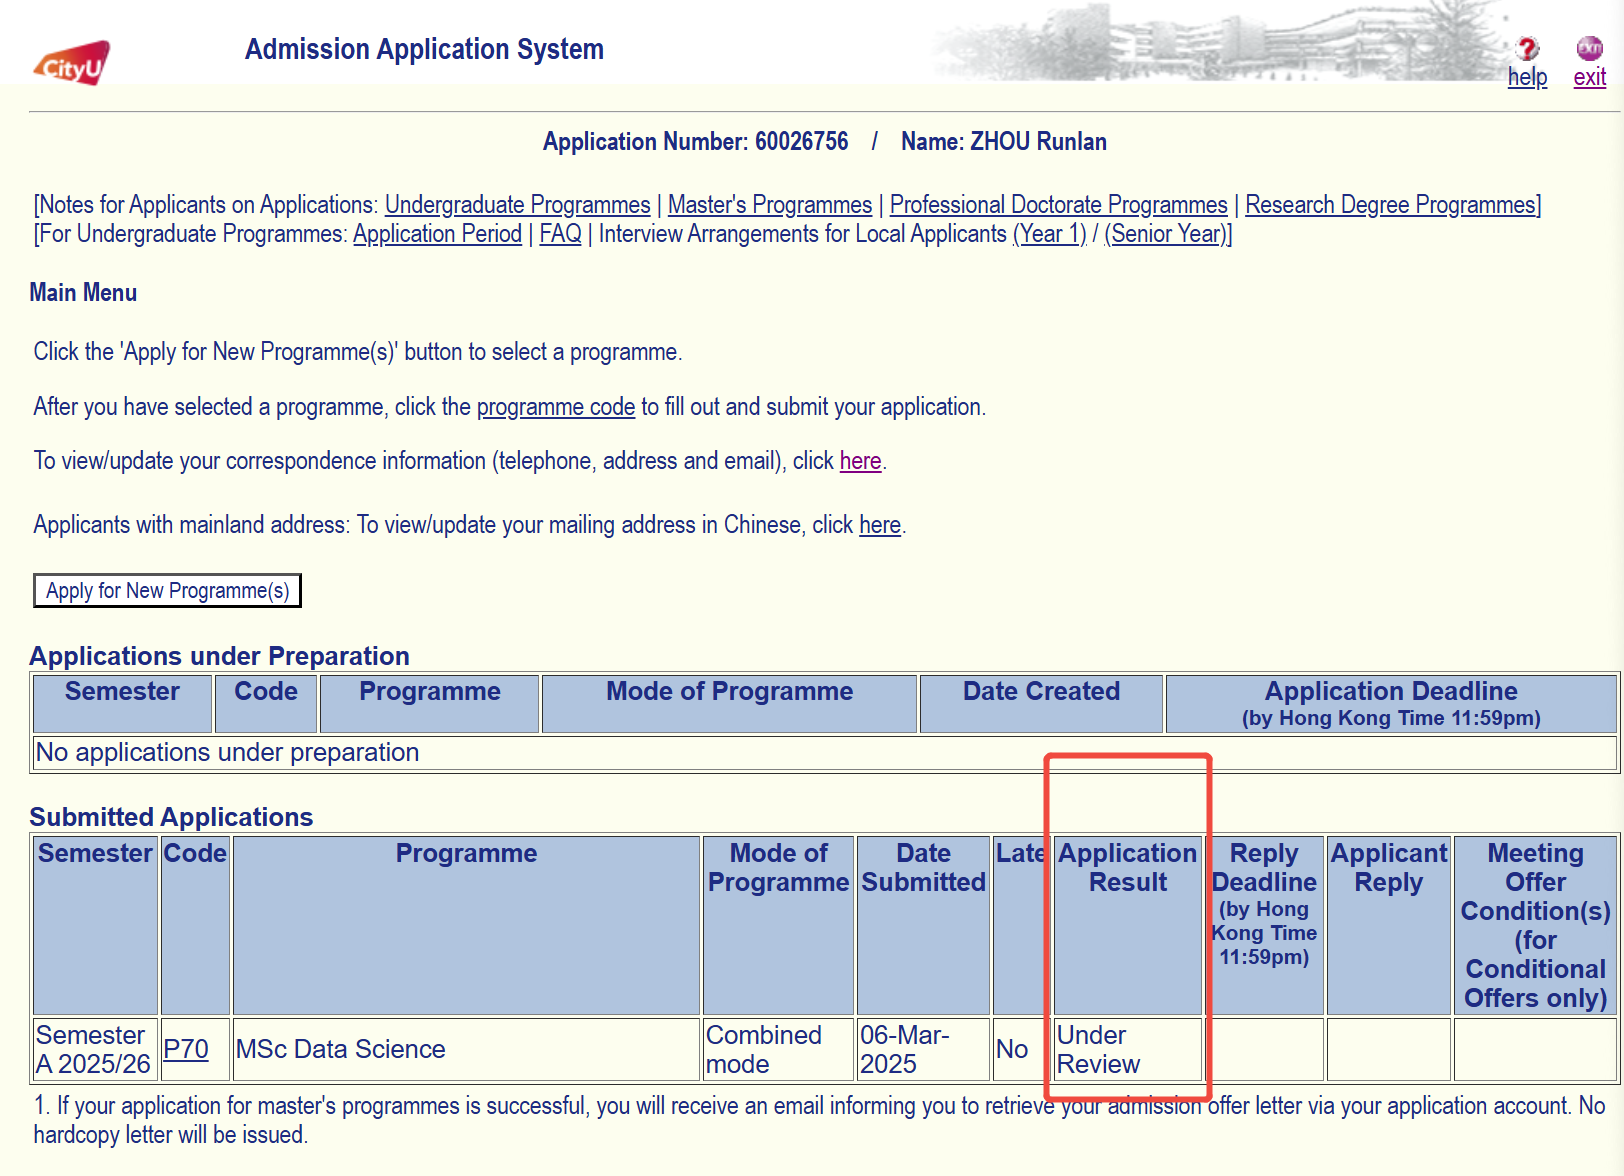This screenshot has width=1624, height=1176.
Task: Open the FAQ link
Action: [x=560, y=234]
